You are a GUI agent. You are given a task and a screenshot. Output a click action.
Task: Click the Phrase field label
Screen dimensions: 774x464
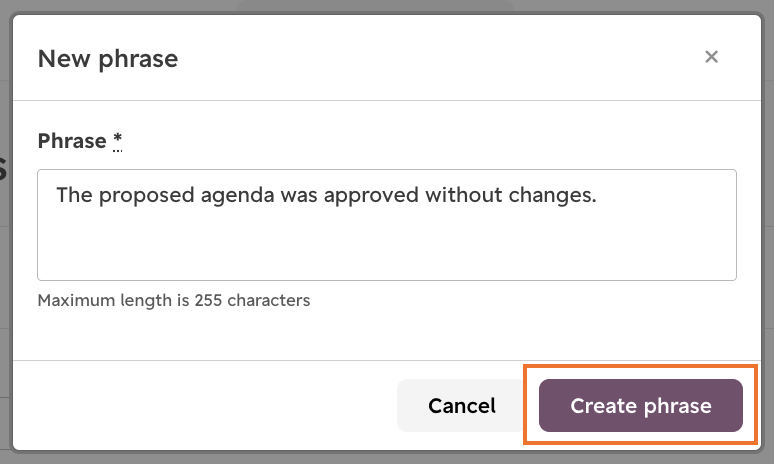72,141
